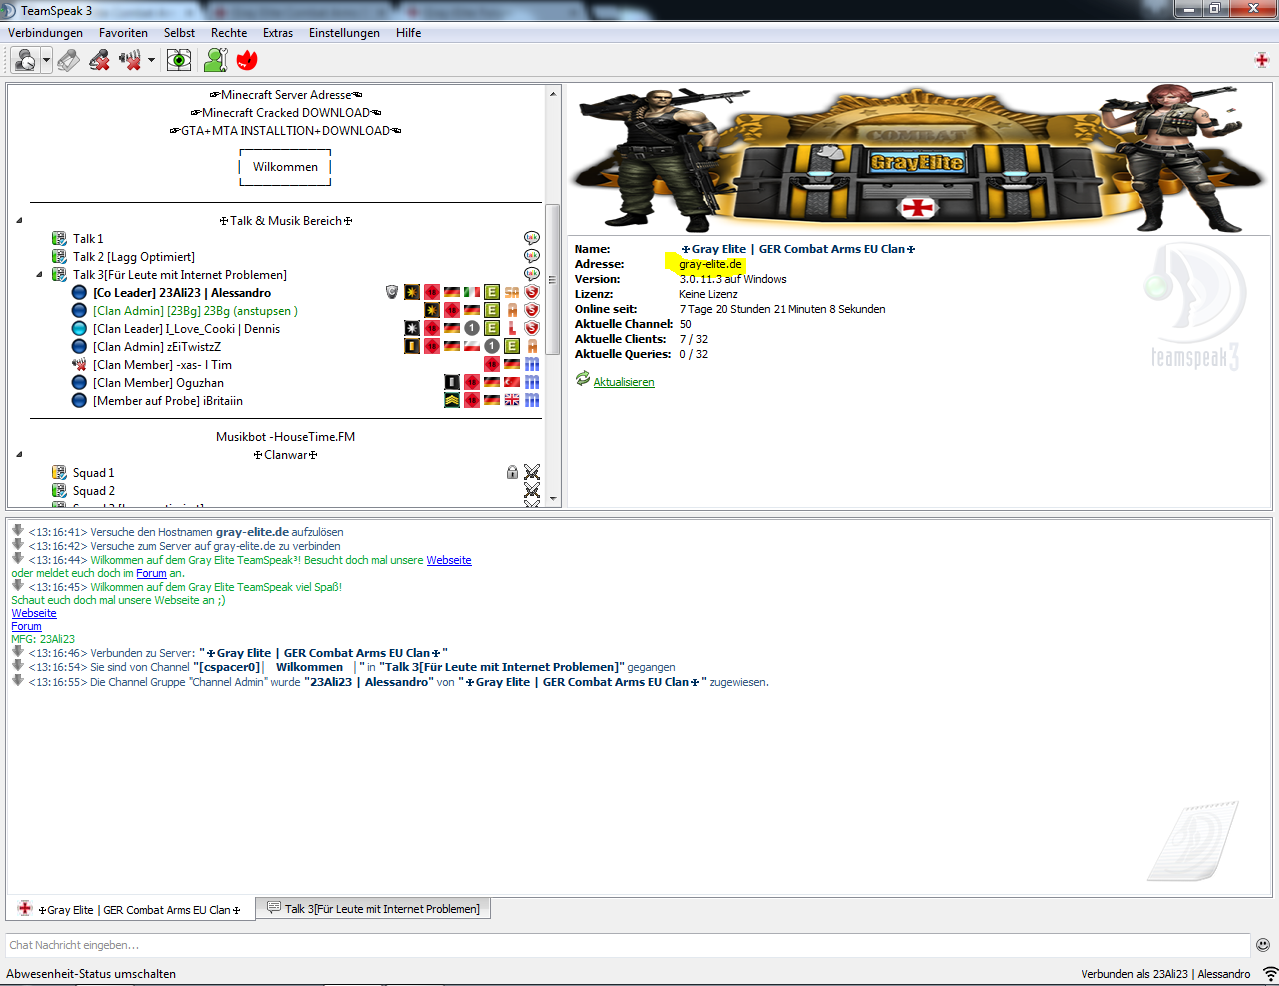
Task: Click the padlock icon on Squad 1
Action: (x=512, y=472)
